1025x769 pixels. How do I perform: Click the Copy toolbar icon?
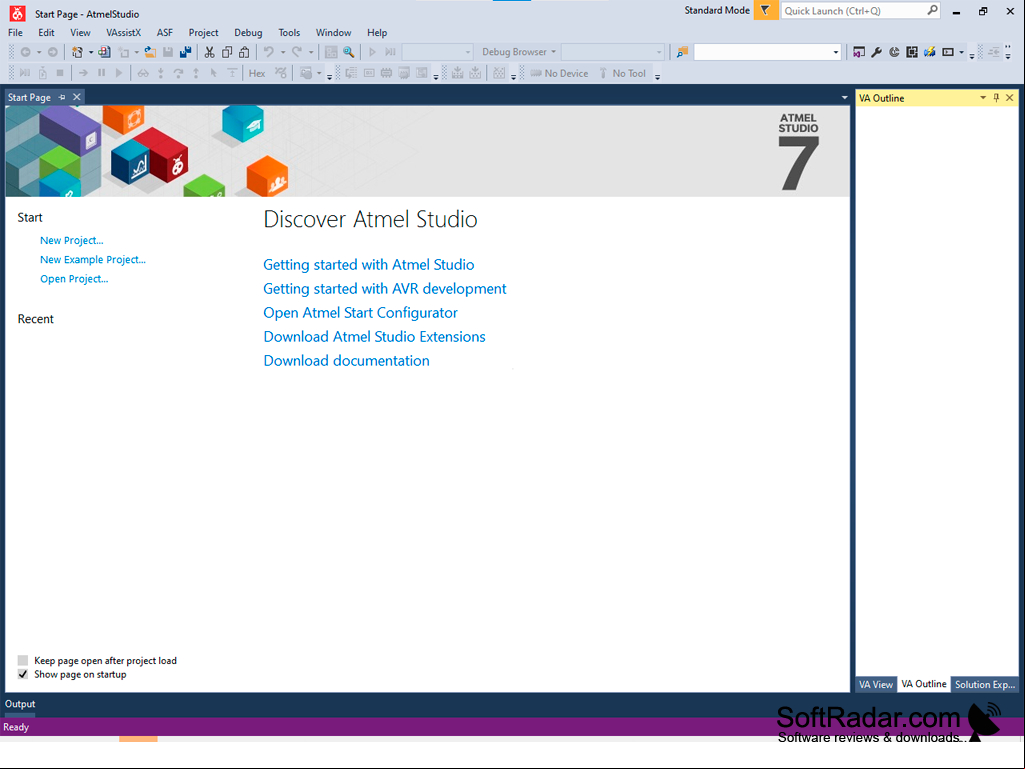[227, 52]
